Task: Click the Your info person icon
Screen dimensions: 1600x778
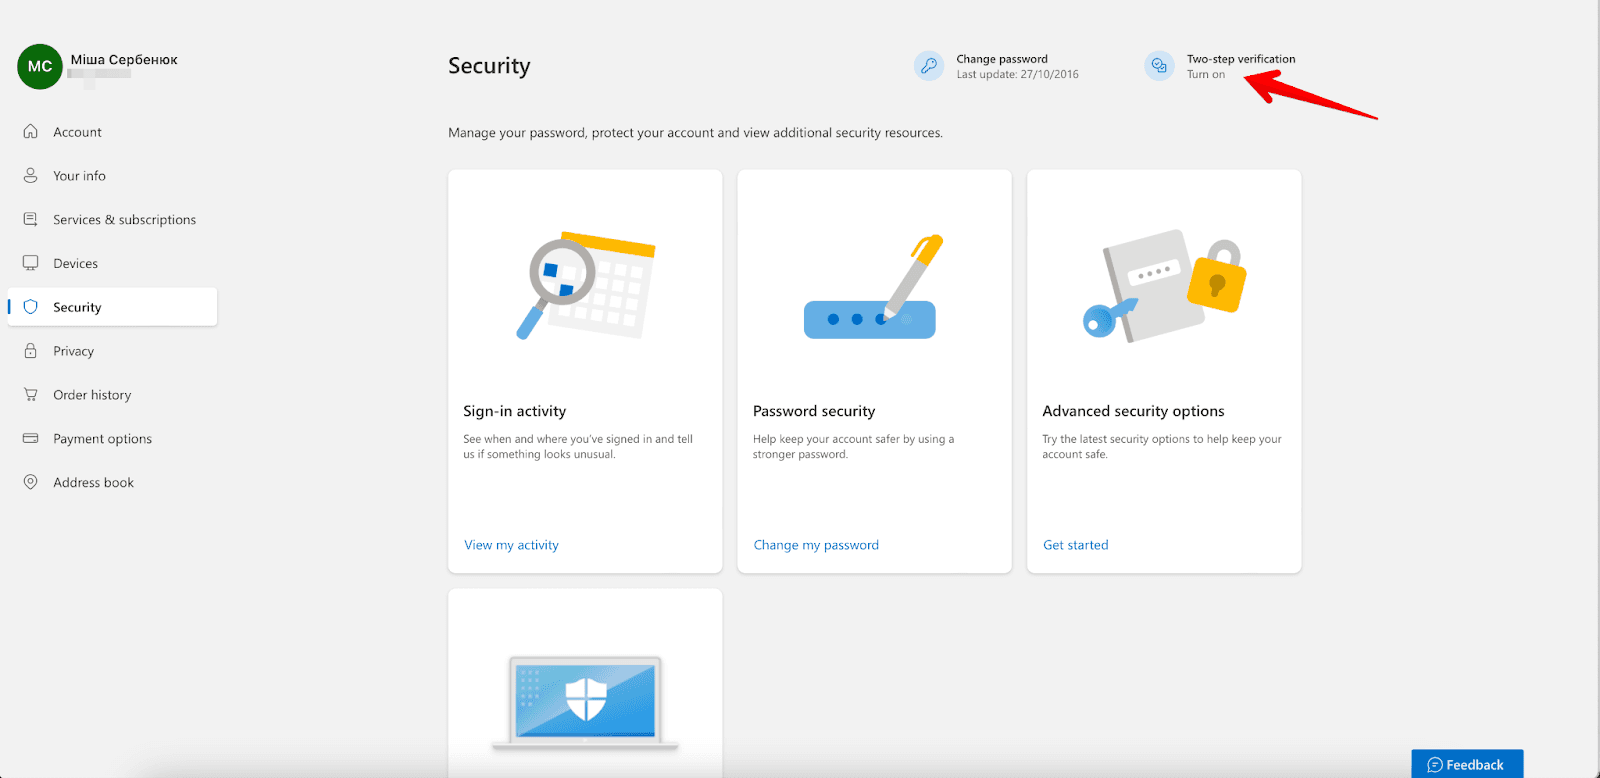Action: pos(31,176)
